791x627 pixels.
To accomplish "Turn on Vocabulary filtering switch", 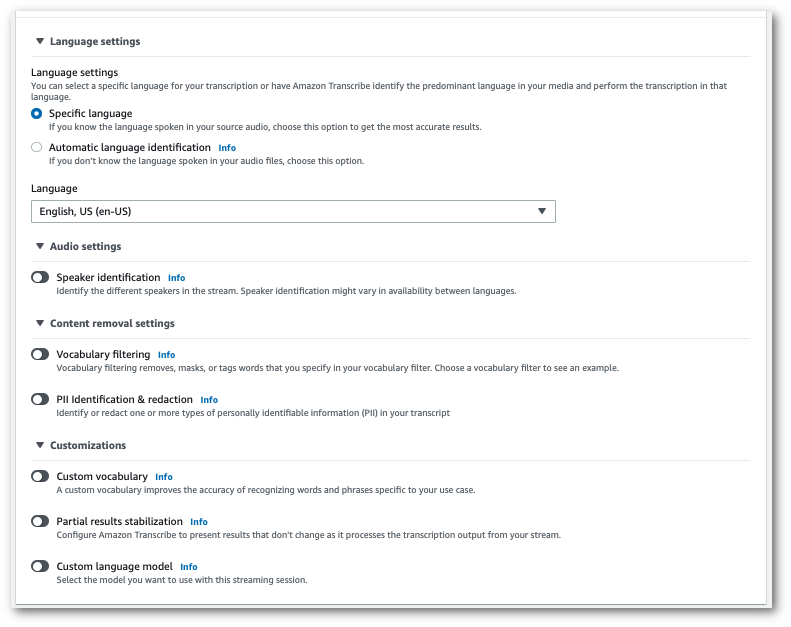I will (x=40, y=354).
